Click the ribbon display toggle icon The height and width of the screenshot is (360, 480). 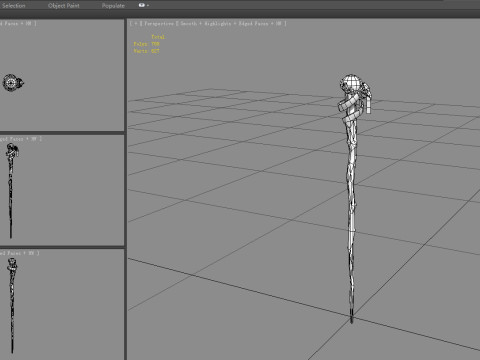coord(142,5)
